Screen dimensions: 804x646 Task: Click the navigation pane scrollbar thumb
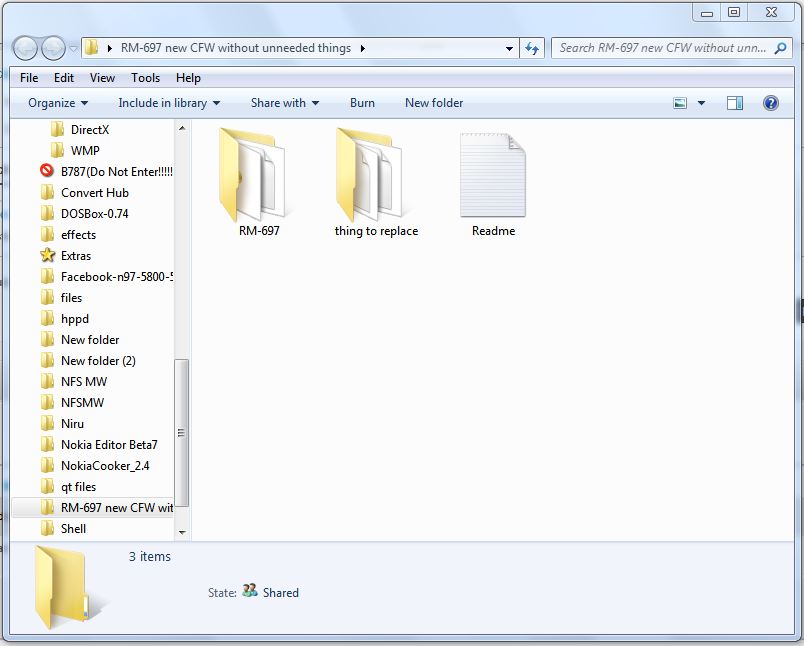pyautogui.click(x=182, y=433)
